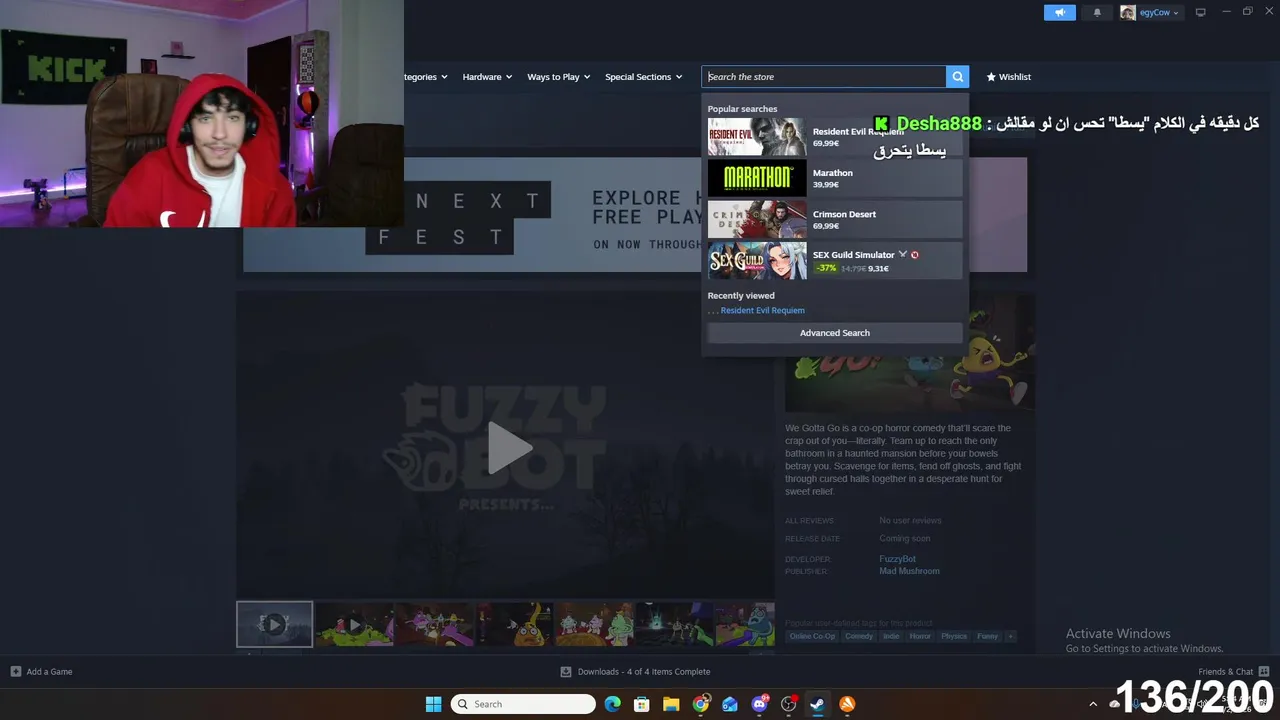Viewport: 1280px width, 720px height.
Task: Click the Online Co-Op tag
Action: (x=812, y=636)
